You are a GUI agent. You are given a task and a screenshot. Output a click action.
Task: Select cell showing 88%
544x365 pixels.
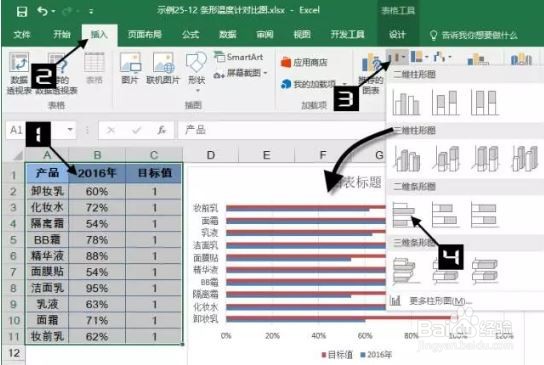click(97, 256)
